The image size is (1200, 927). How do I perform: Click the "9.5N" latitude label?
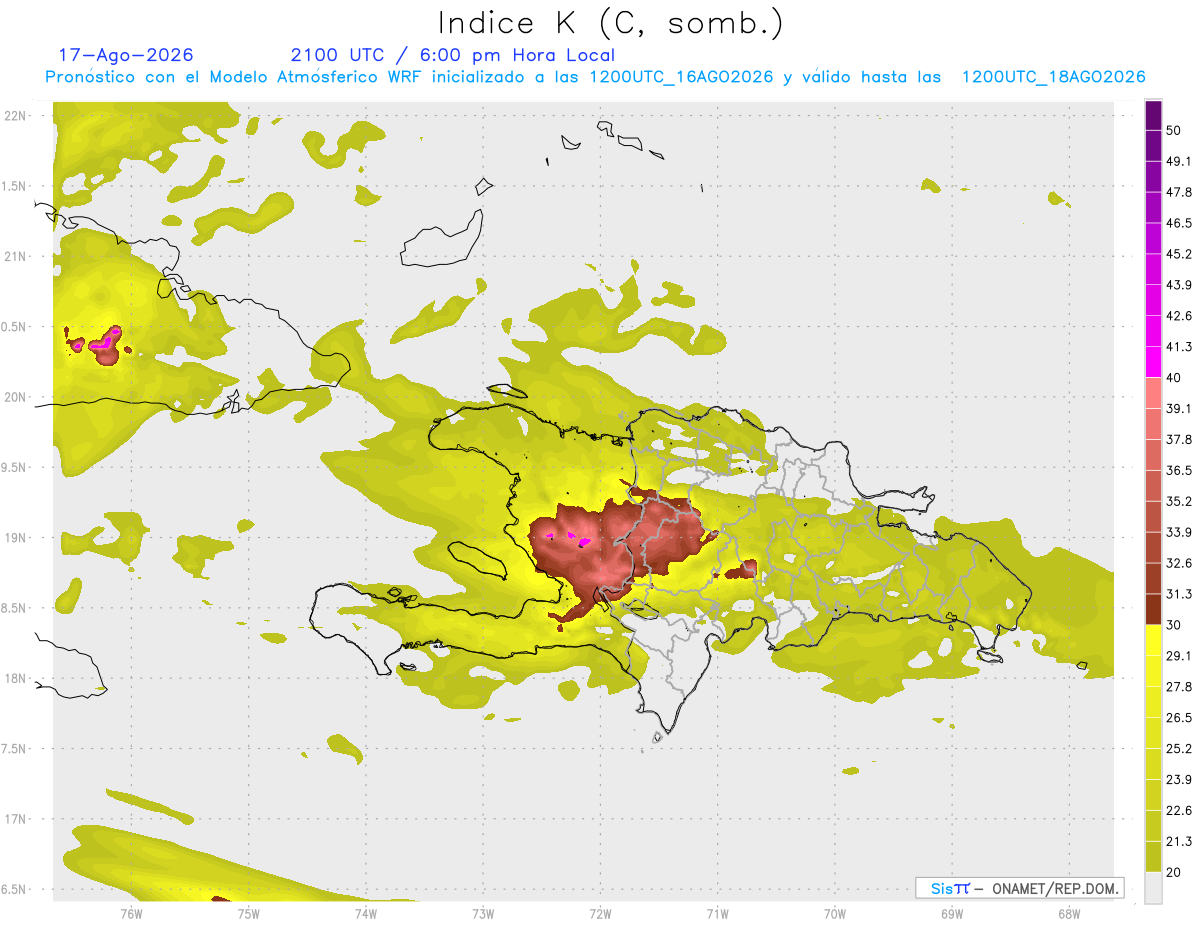coord(15,467)
